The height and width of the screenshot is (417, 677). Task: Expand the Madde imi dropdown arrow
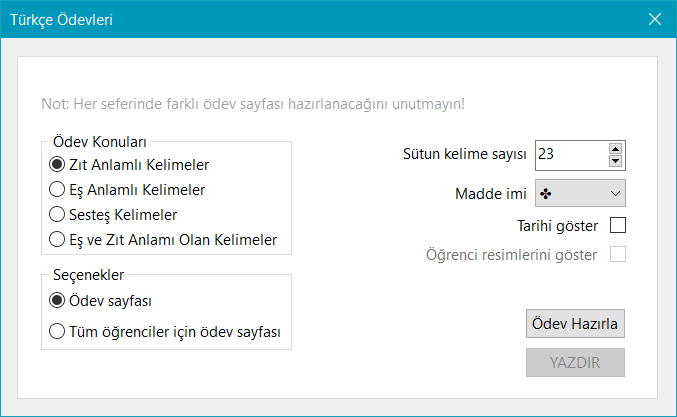point(615,194)
